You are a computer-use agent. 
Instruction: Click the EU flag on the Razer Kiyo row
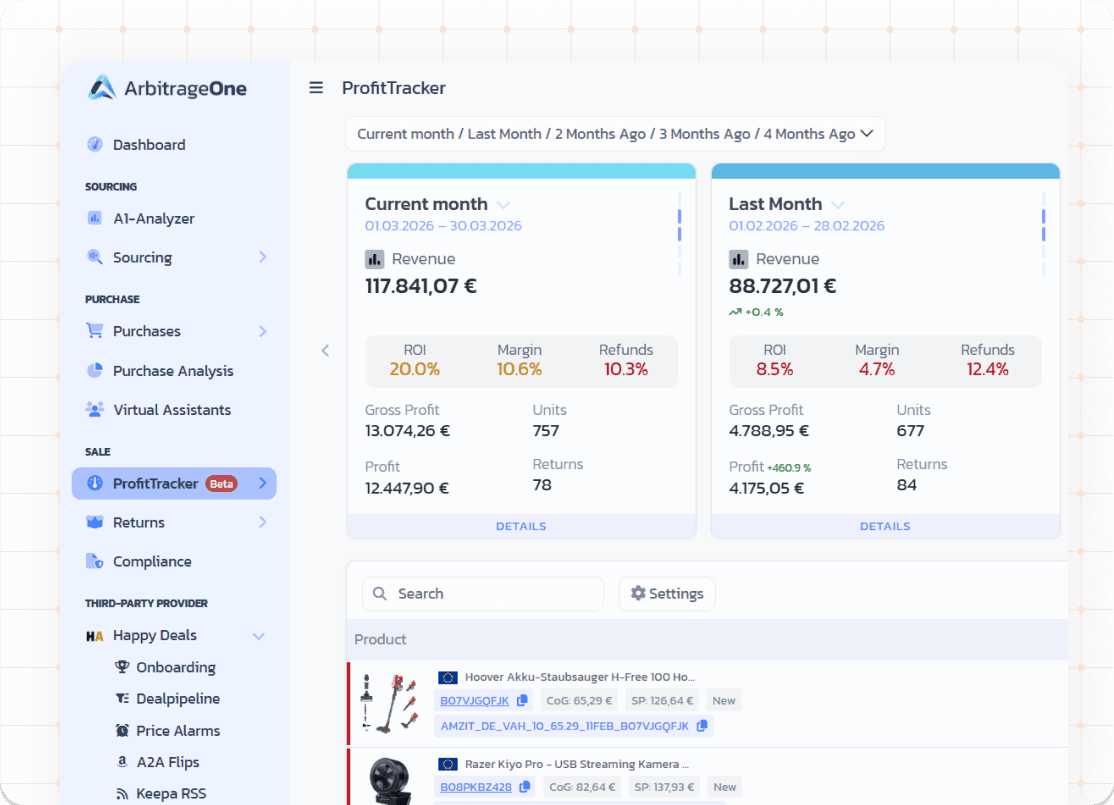pyautogui.click(x=448, y=764)
